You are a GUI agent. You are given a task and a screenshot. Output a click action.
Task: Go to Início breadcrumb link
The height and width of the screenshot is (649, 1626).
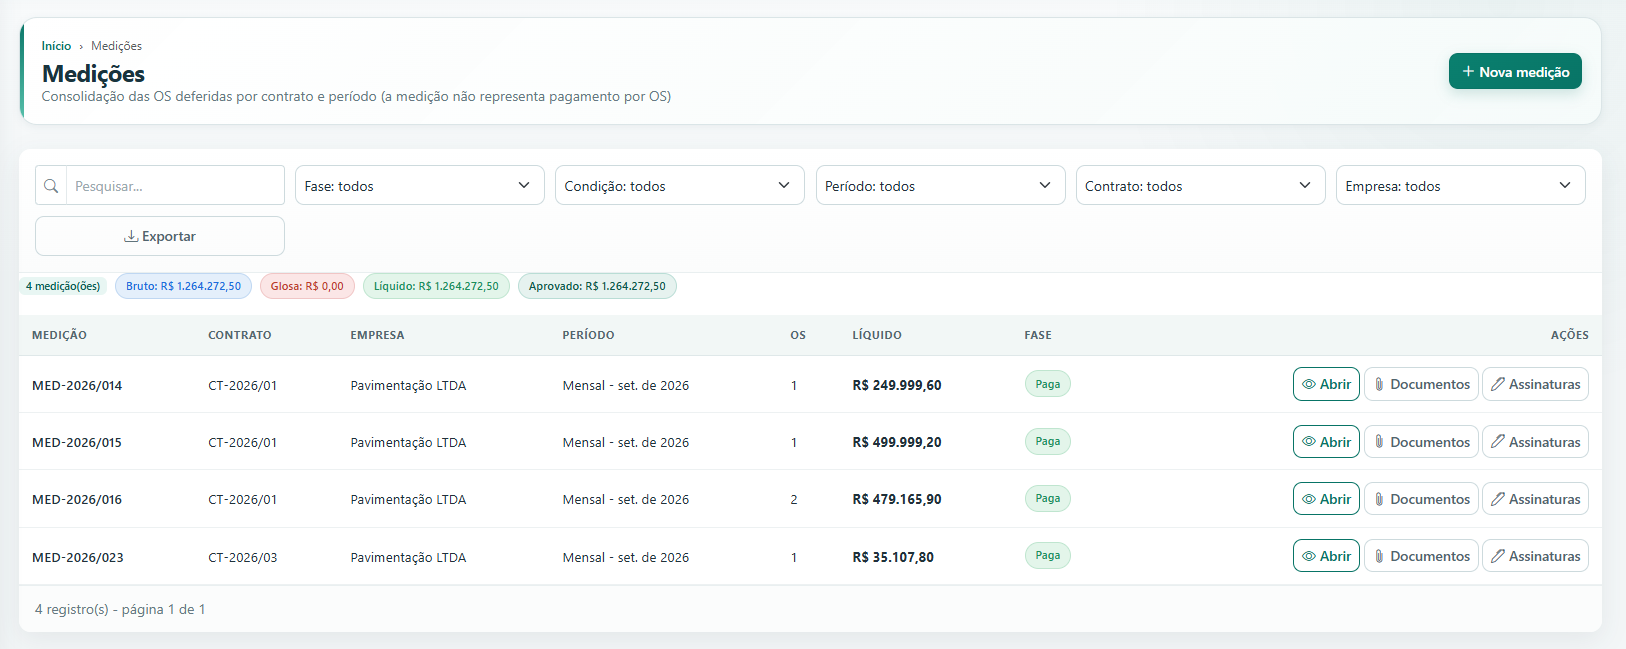56,46
